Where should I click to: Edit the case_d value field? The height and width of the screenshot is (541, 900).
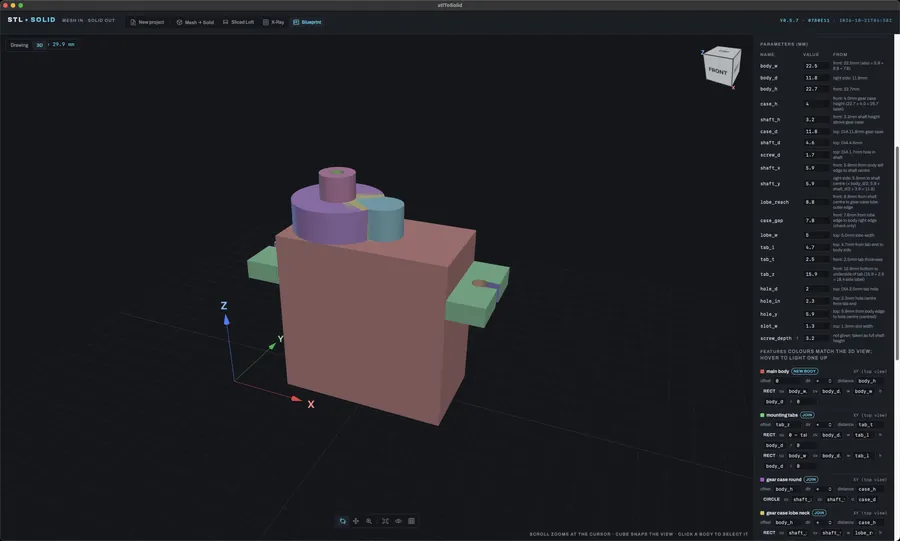[815, 131]
